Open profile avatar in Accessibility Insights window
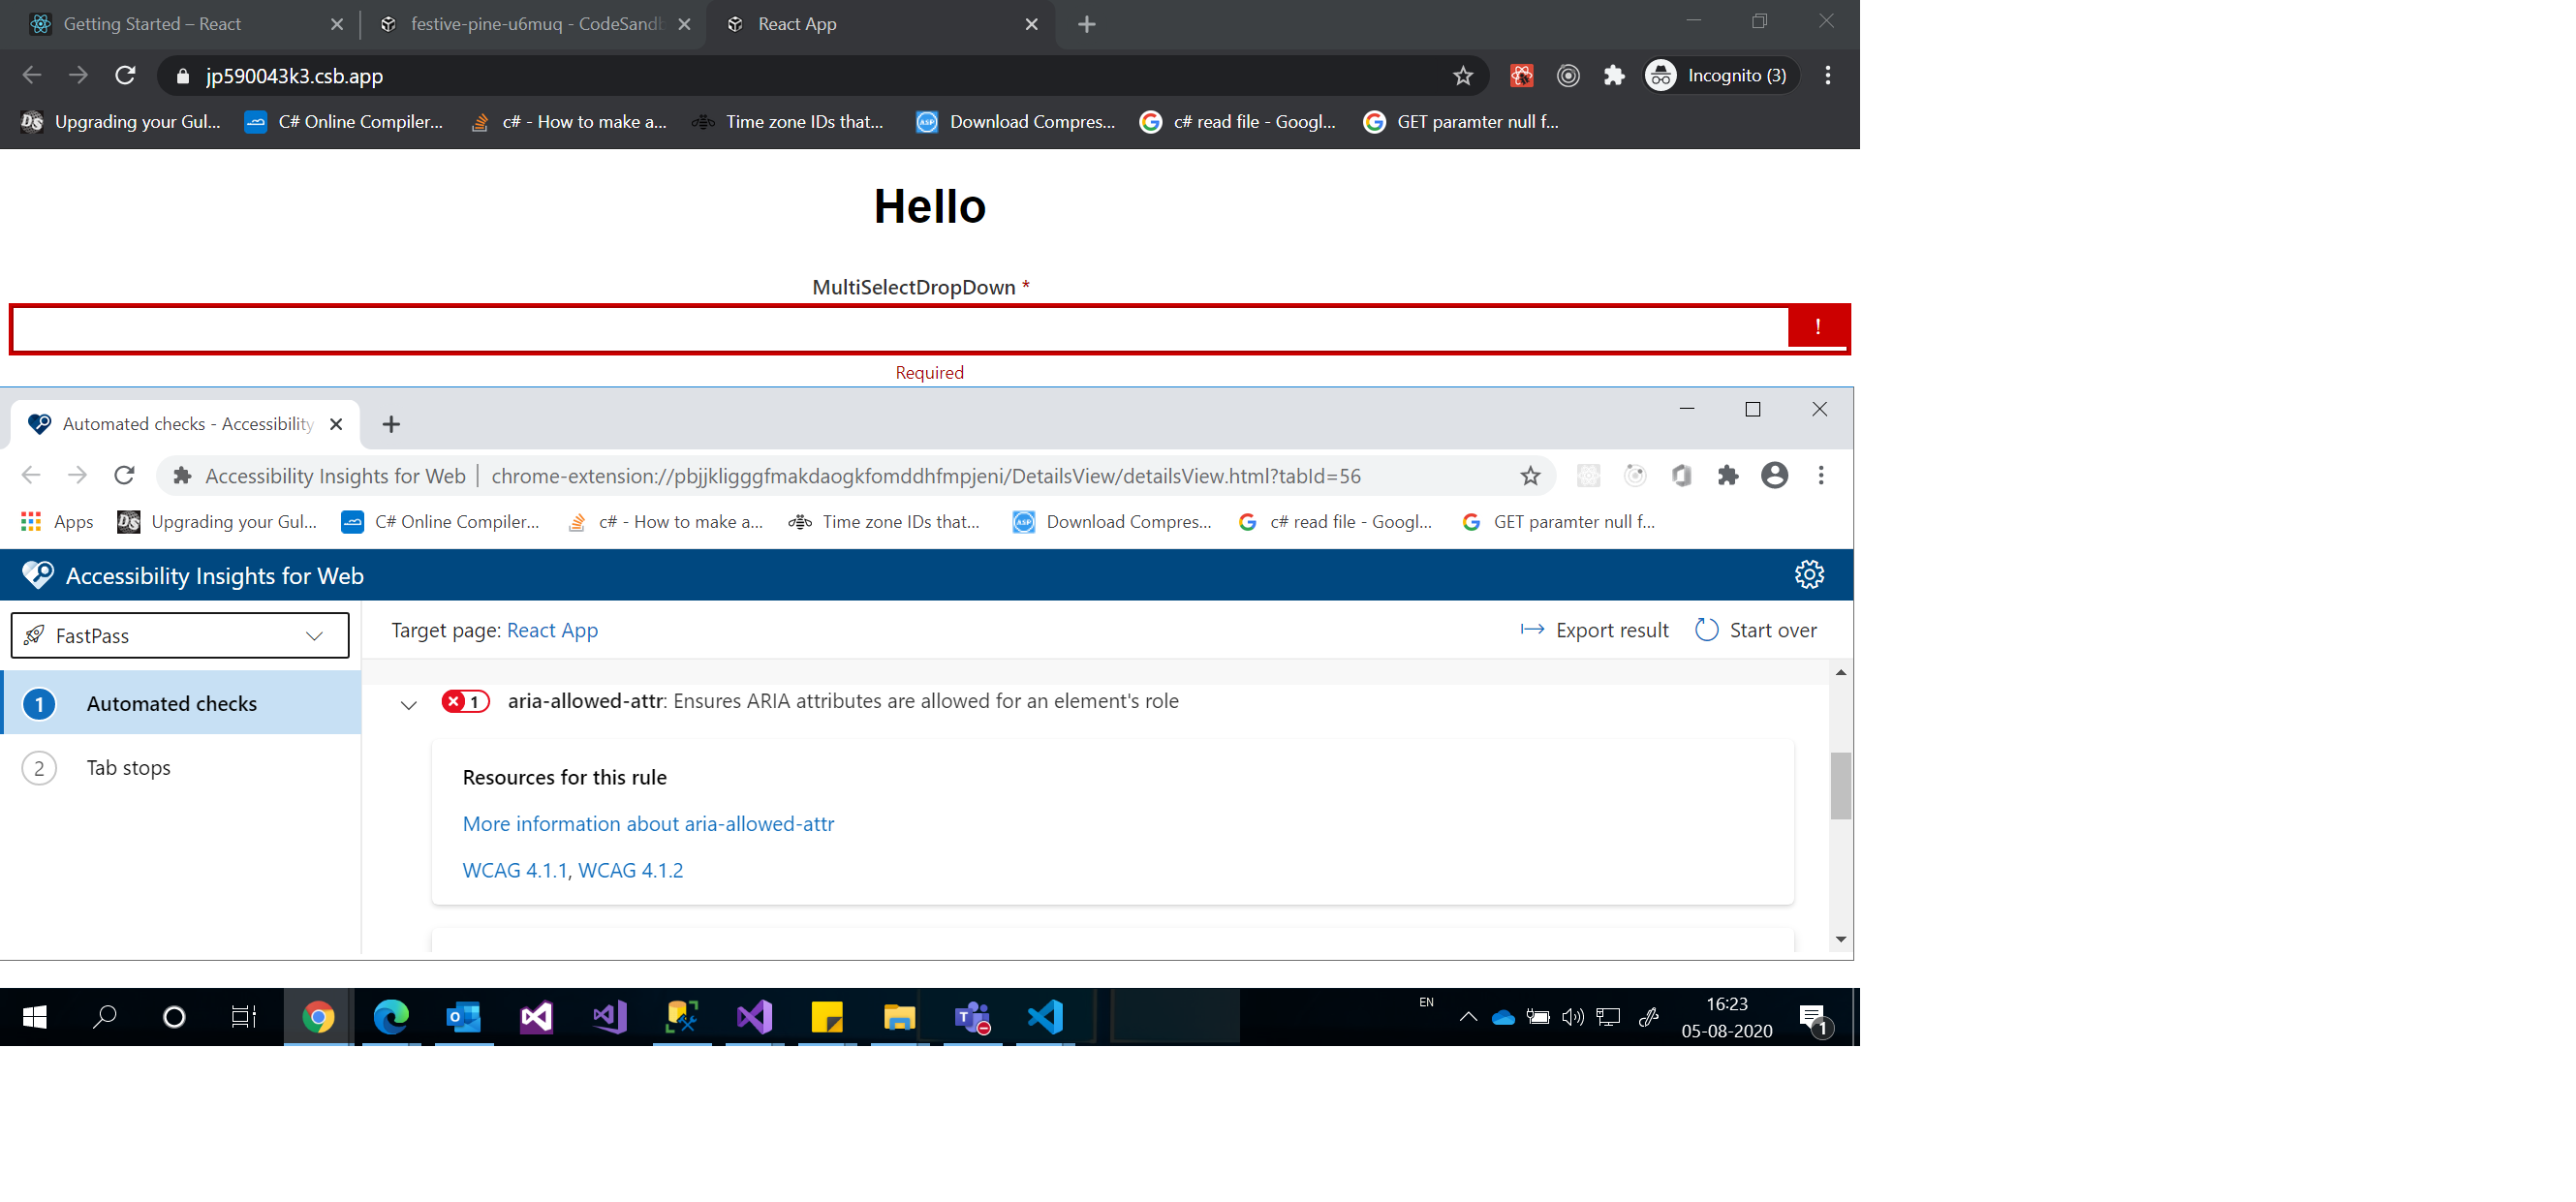2576x1202 pixels. click(1774, 476)
